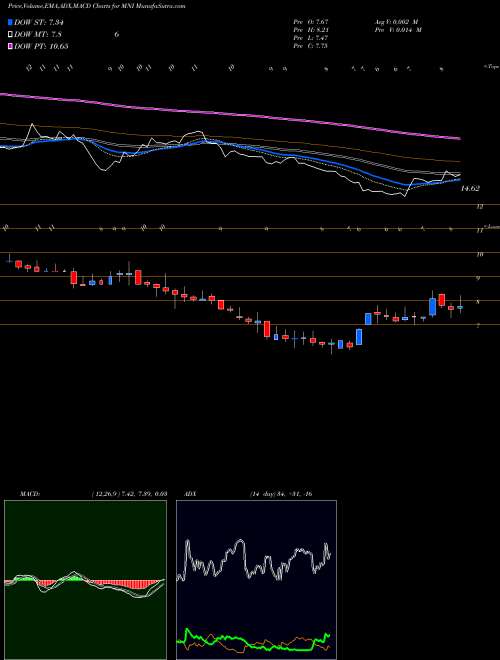The image size is (500, 660).
Task: Click the price axis label 8
Action: (x=478, y=302)
